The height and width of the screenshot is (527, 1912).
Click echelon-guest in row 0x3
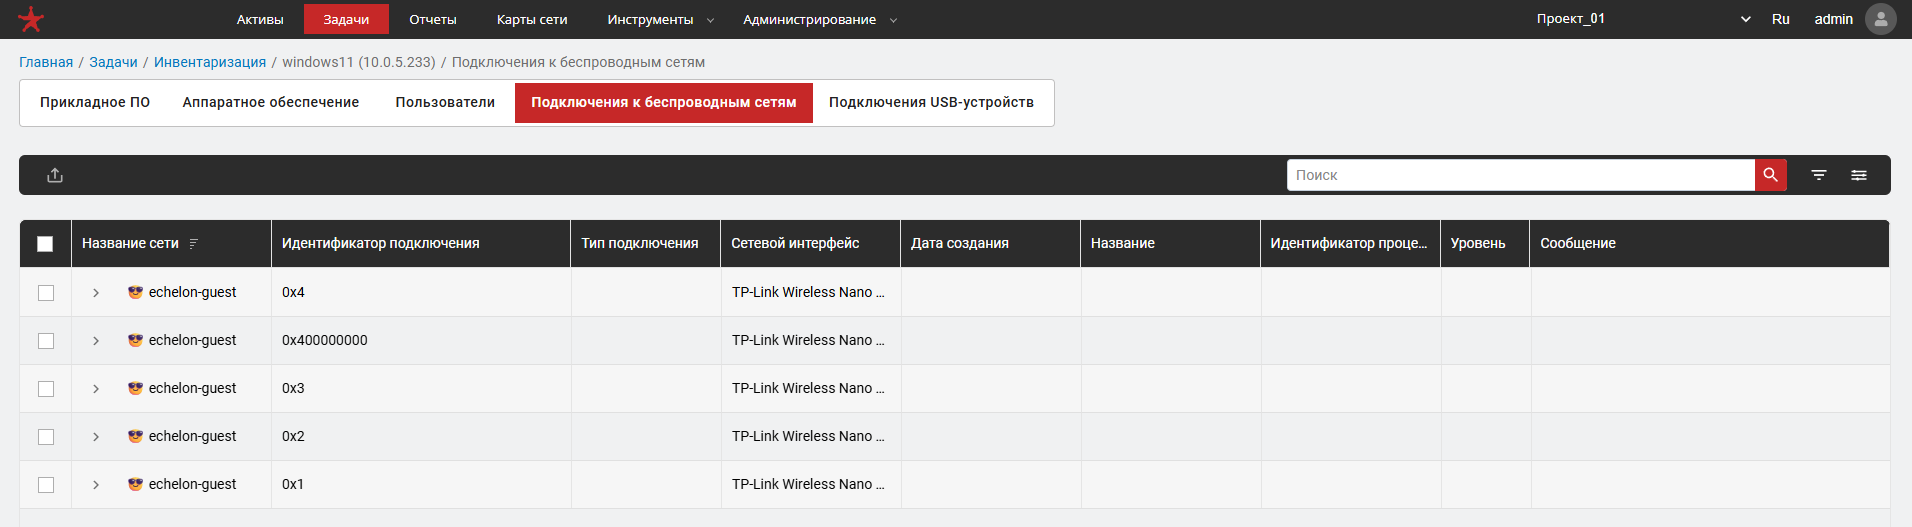192,388
